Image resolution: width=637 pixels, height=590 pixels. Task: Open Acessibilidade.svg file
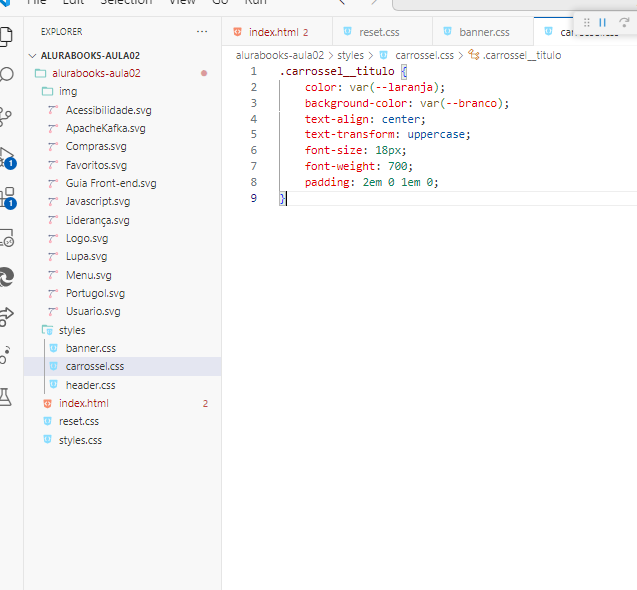[x=122, y=110]
